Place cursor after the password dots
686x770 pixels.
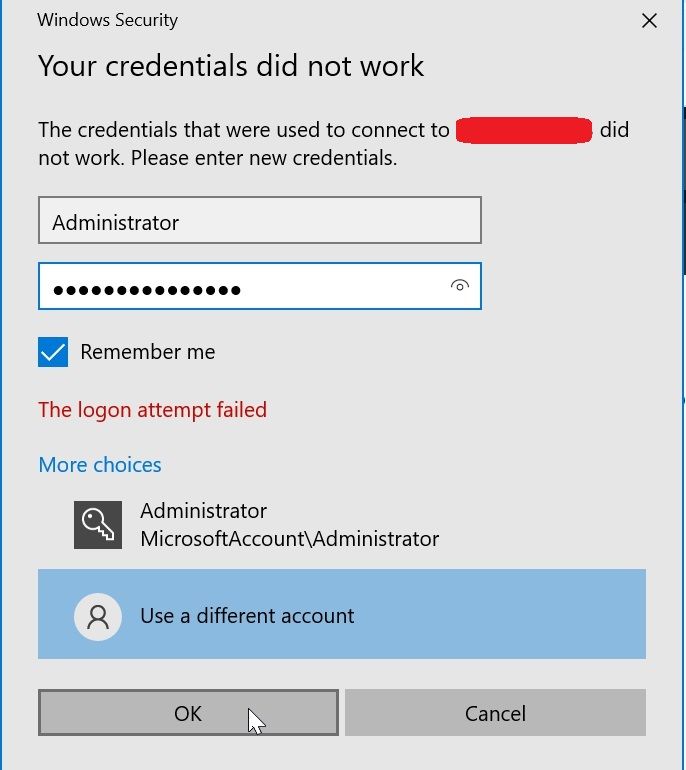pos(246,290)
